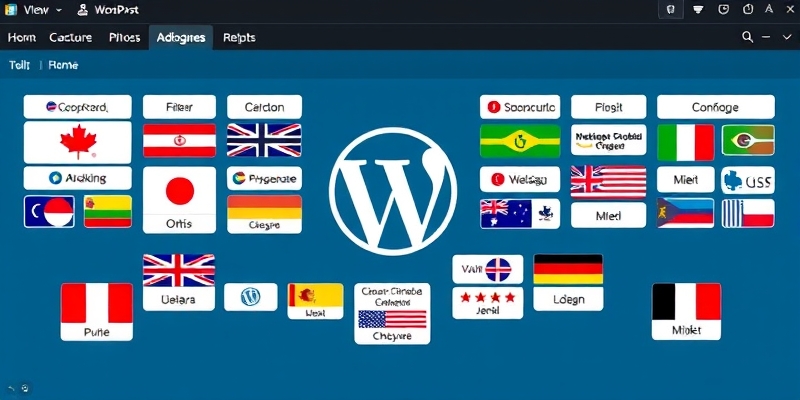This screenshot has width=800, height=400.
Task: Click the app logo icon beside View
Action: (x=10, y=10)
